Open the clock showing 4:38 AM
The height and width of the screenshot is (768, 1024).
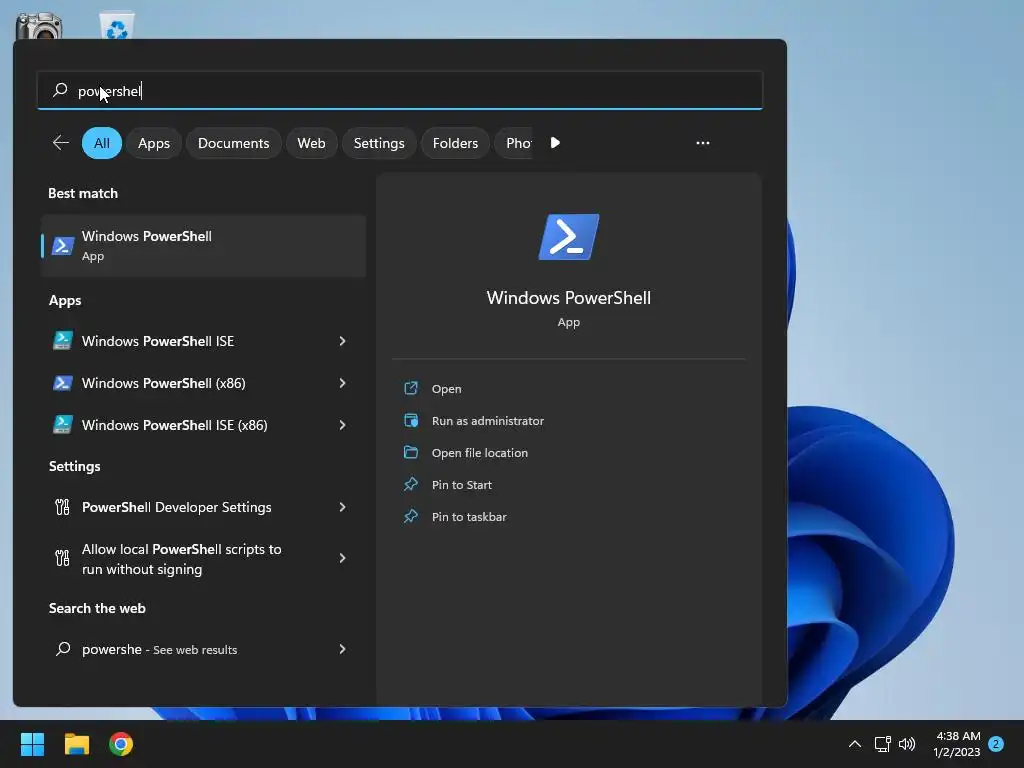pyautogui.click(x=957, y=744)
